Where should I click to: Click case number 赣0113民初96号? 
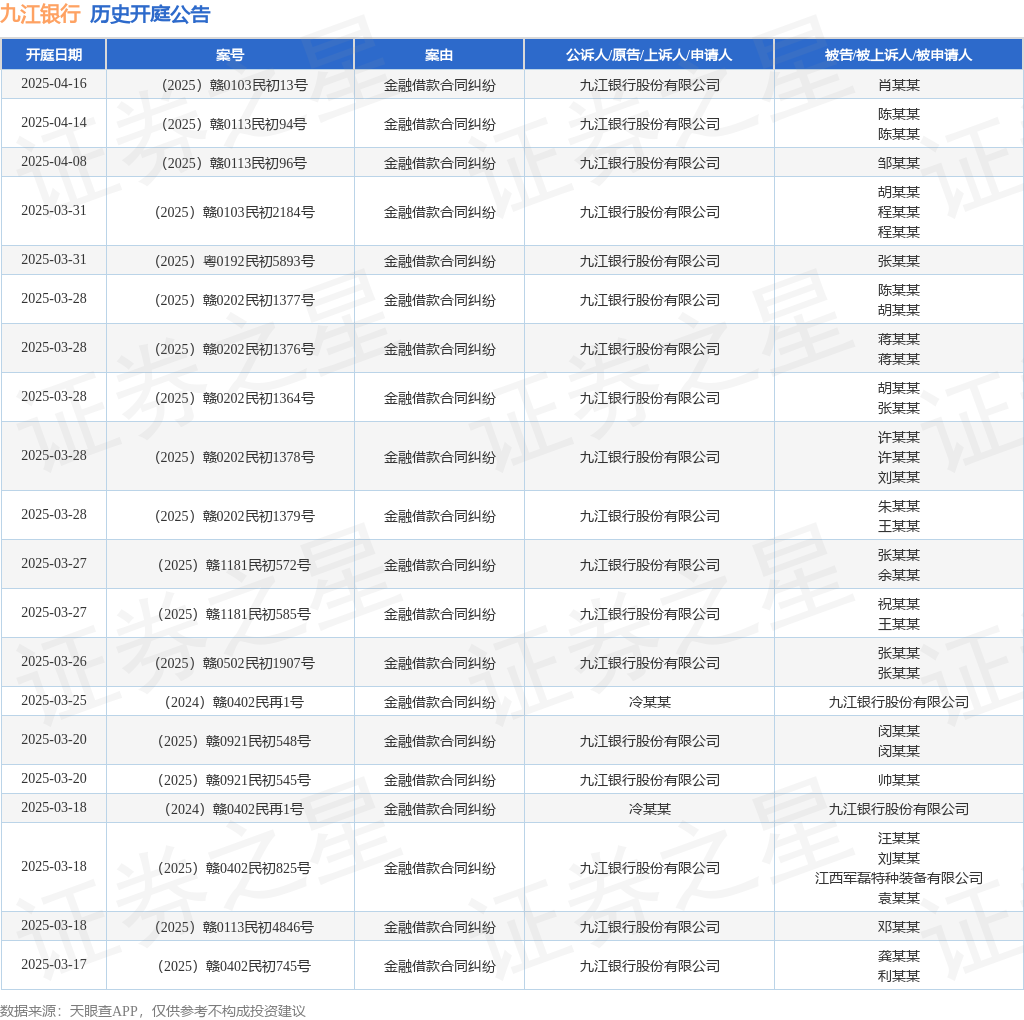coord(234,163)
